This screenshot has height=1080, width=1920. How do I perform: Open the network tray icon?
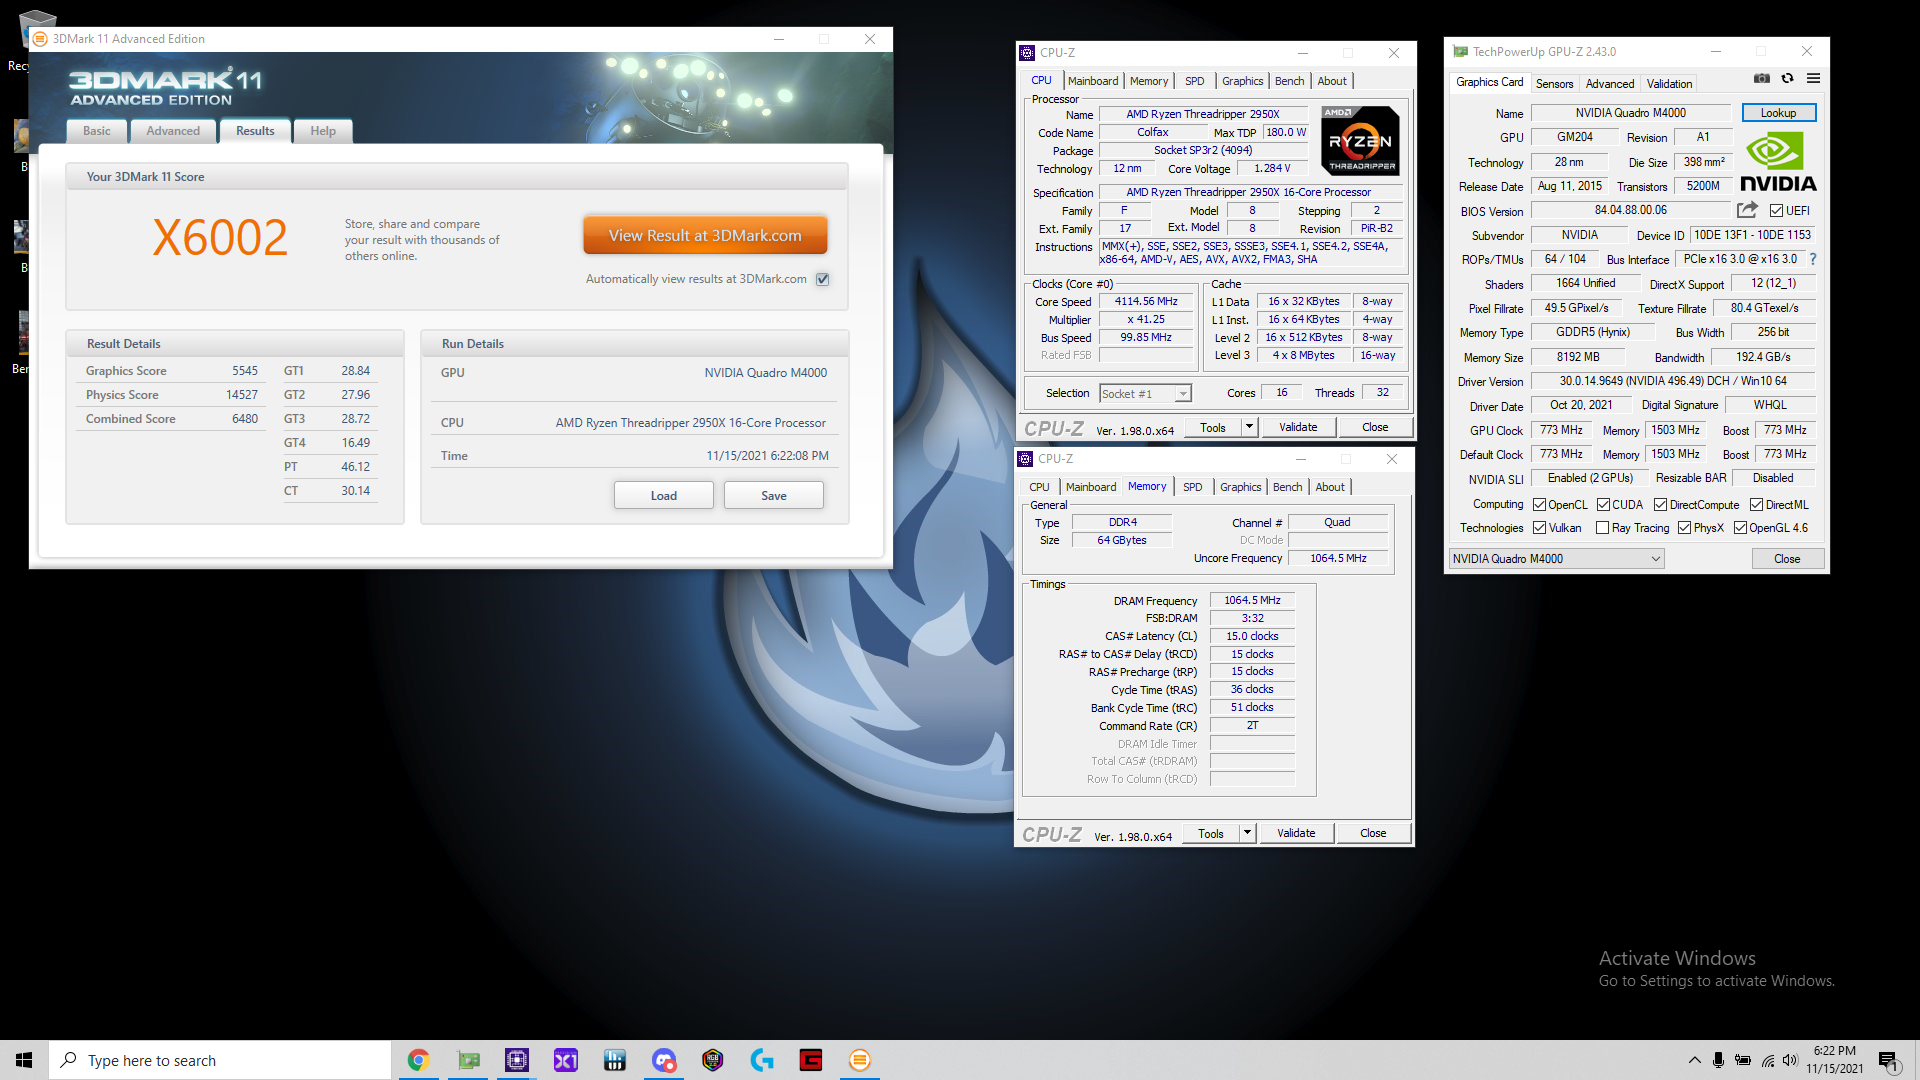pyautogui.click(x=1768, y=1060)
